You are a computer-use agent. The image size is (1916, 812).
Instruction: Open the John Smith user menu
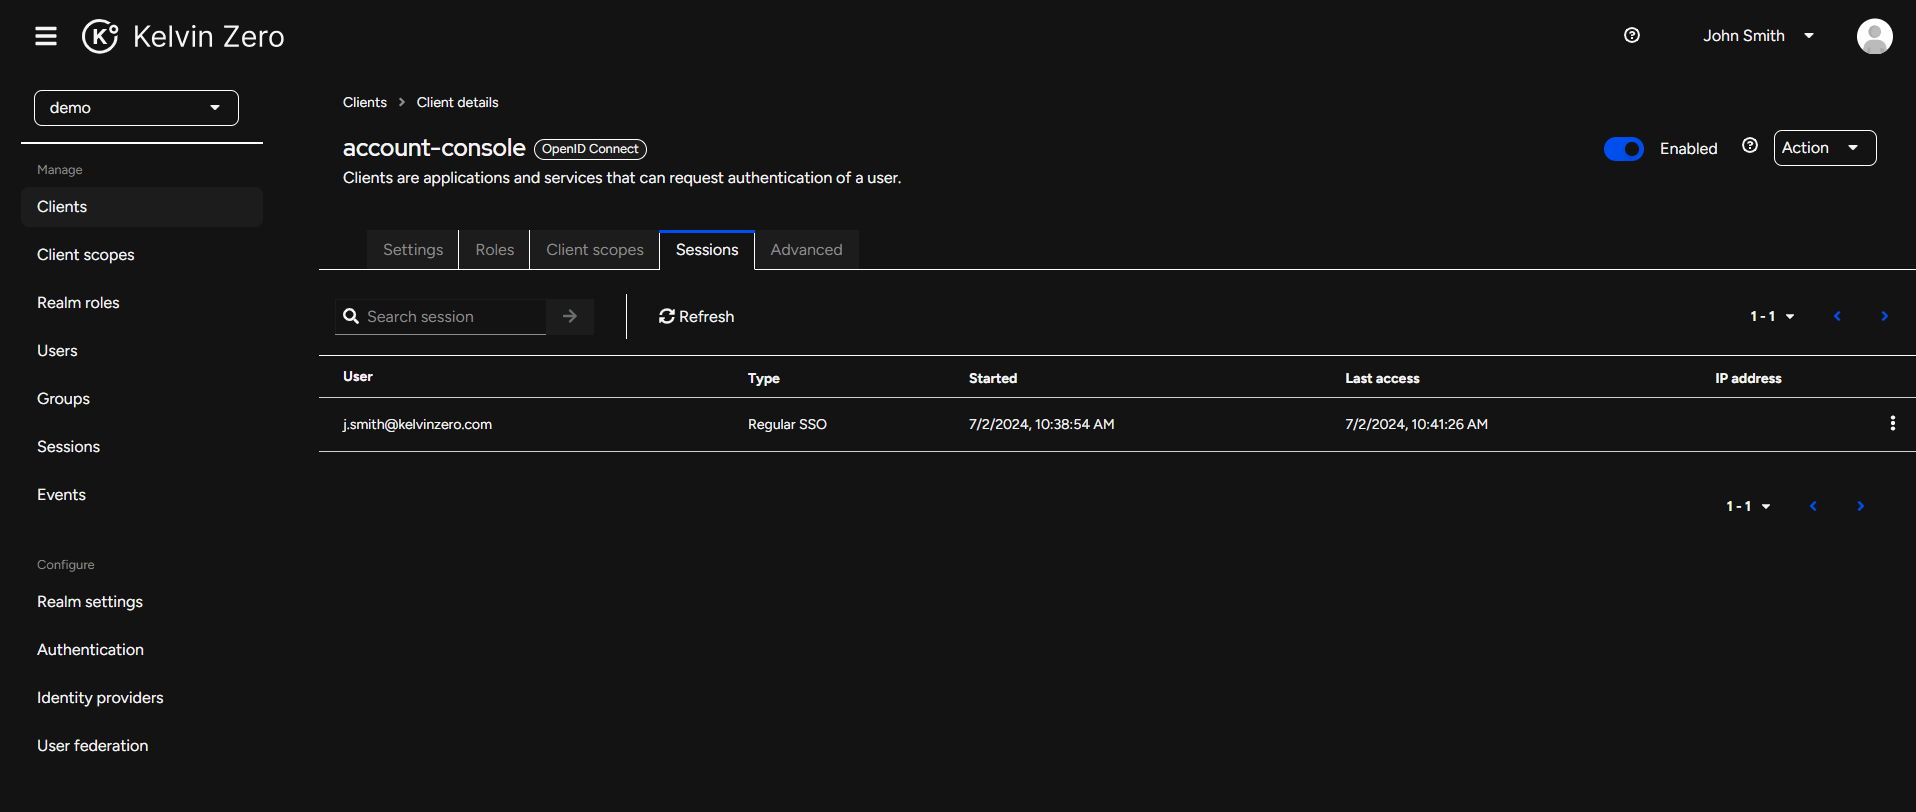pos(1758,36)
